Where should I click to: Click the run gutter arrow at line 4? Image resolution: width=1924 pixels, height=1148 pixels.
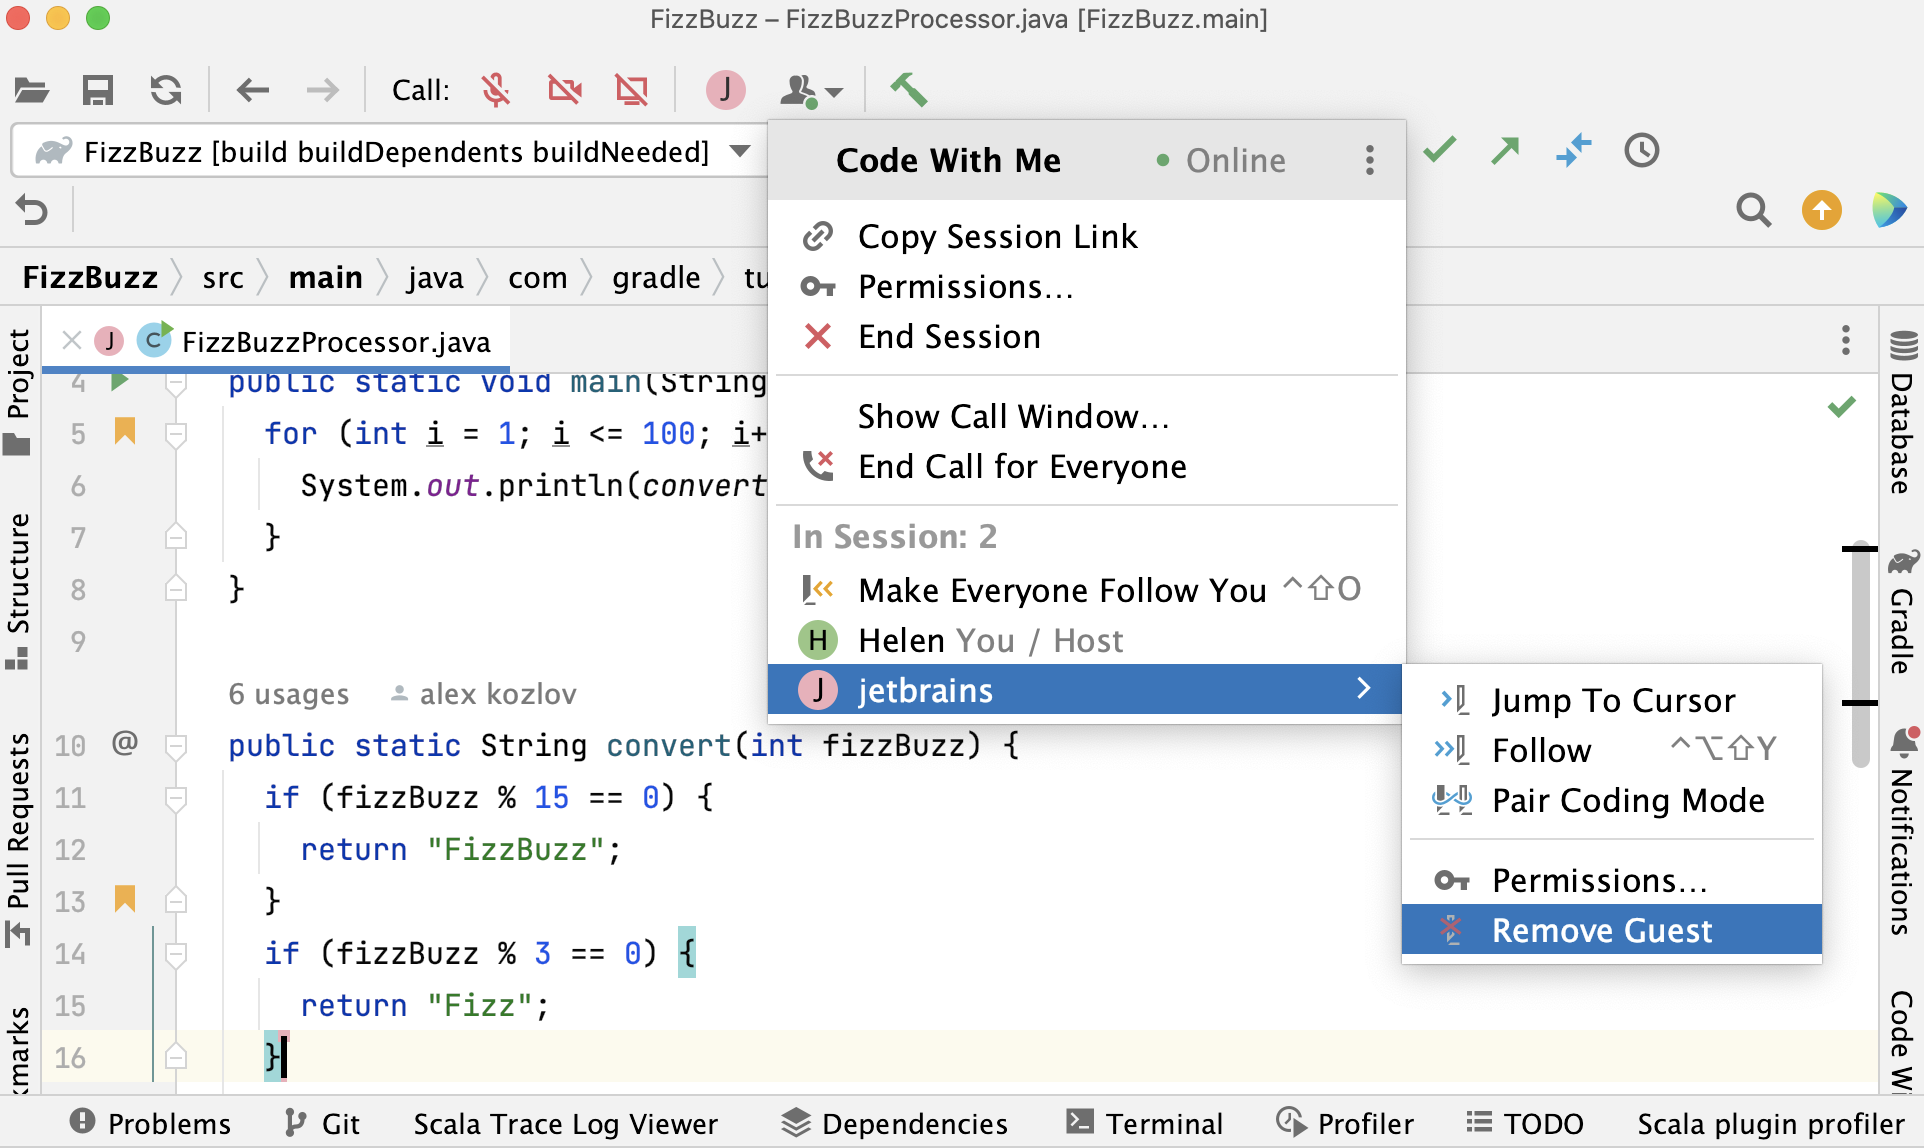pyautogui.click(x=120, y=381)
